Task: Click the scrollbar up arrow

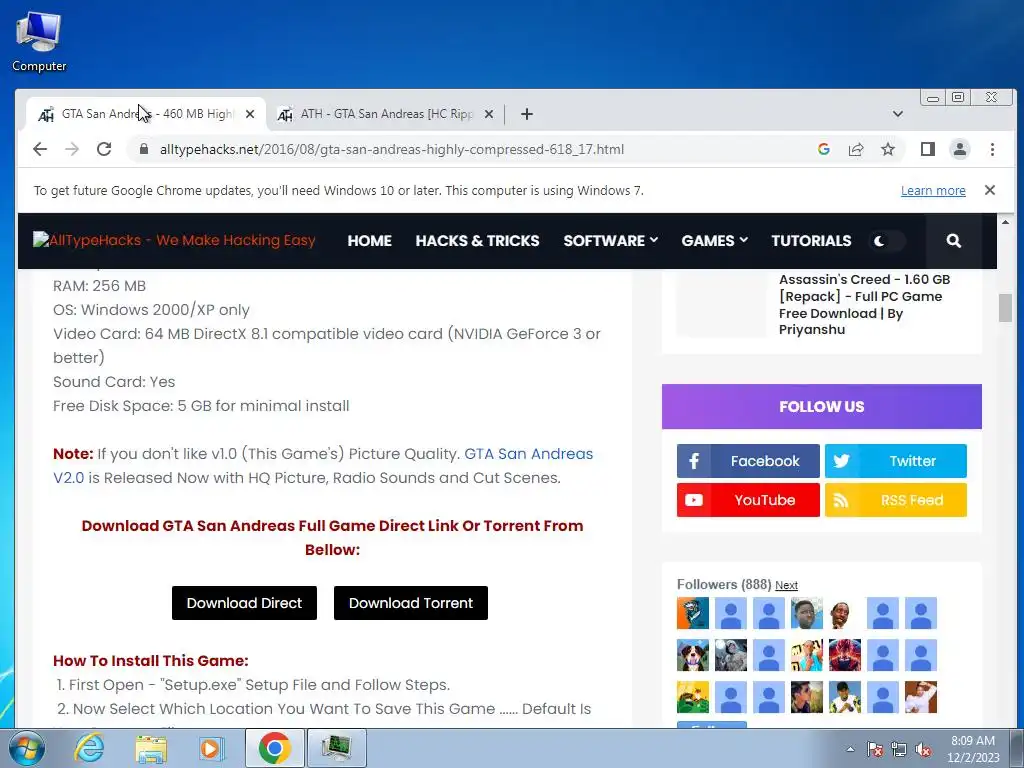Action: pos(1005,222)
